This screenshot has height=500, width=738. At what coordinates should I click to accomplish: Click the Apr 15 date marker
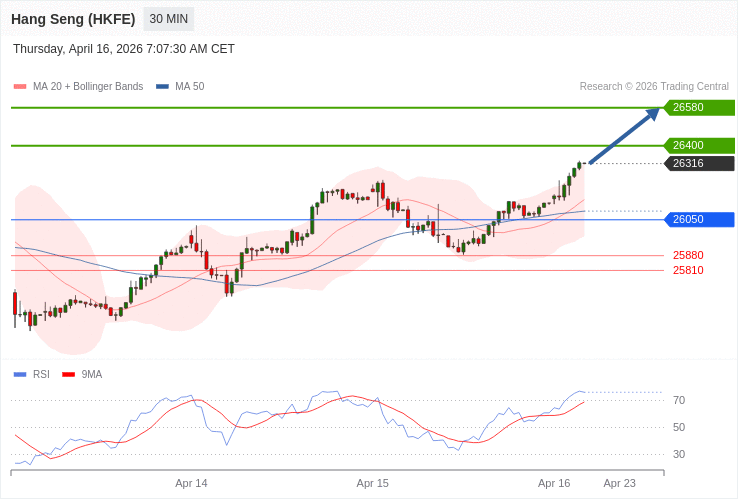(x=373, y=483)
